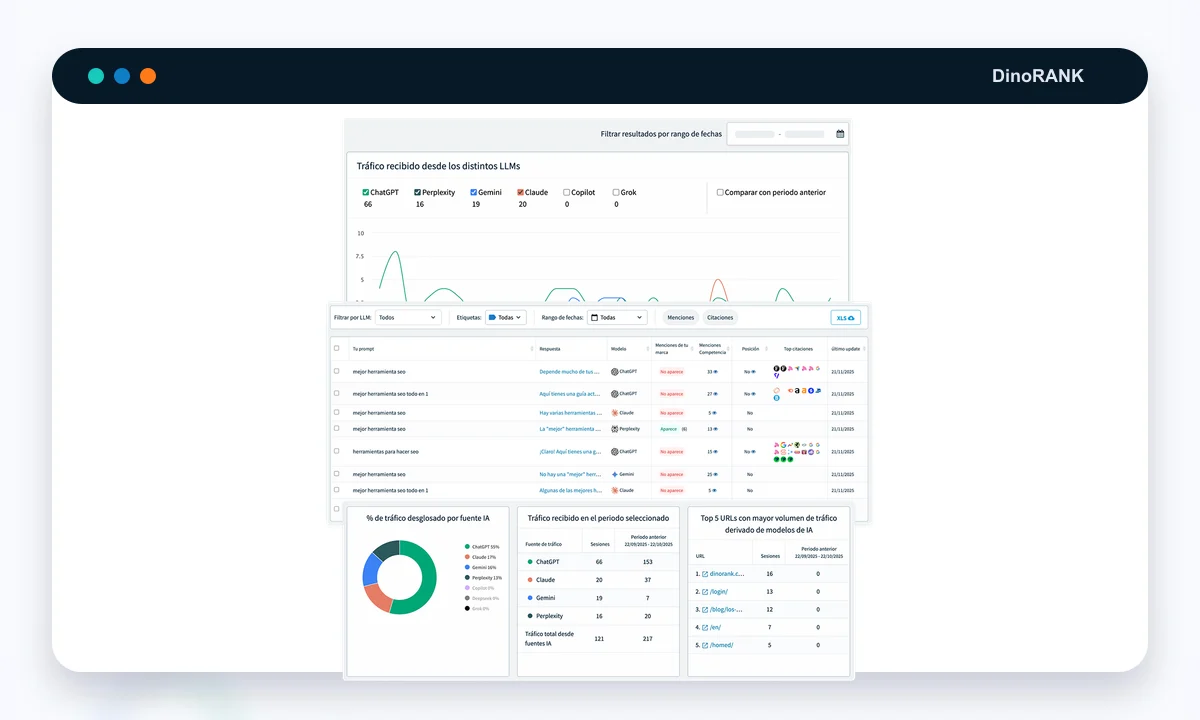Toggle Perplexity 13% in the donut legend

pyautogui.click(x=483, y=577)
